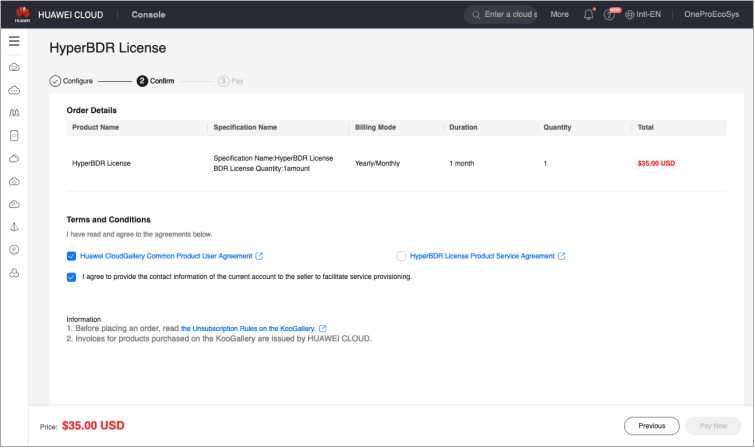Uncheck Huawei CloudGallery Common Product User Agreement

[71, 256]
